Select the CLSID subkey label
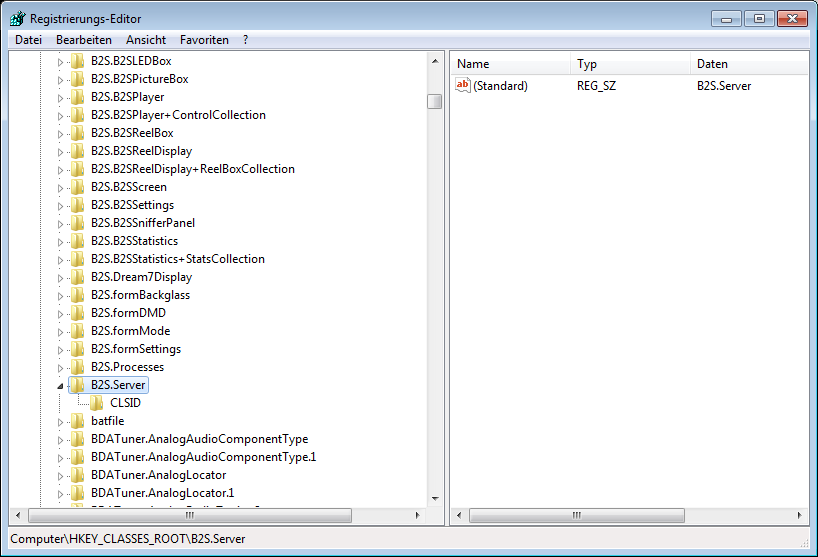 (x=125, y=403)
